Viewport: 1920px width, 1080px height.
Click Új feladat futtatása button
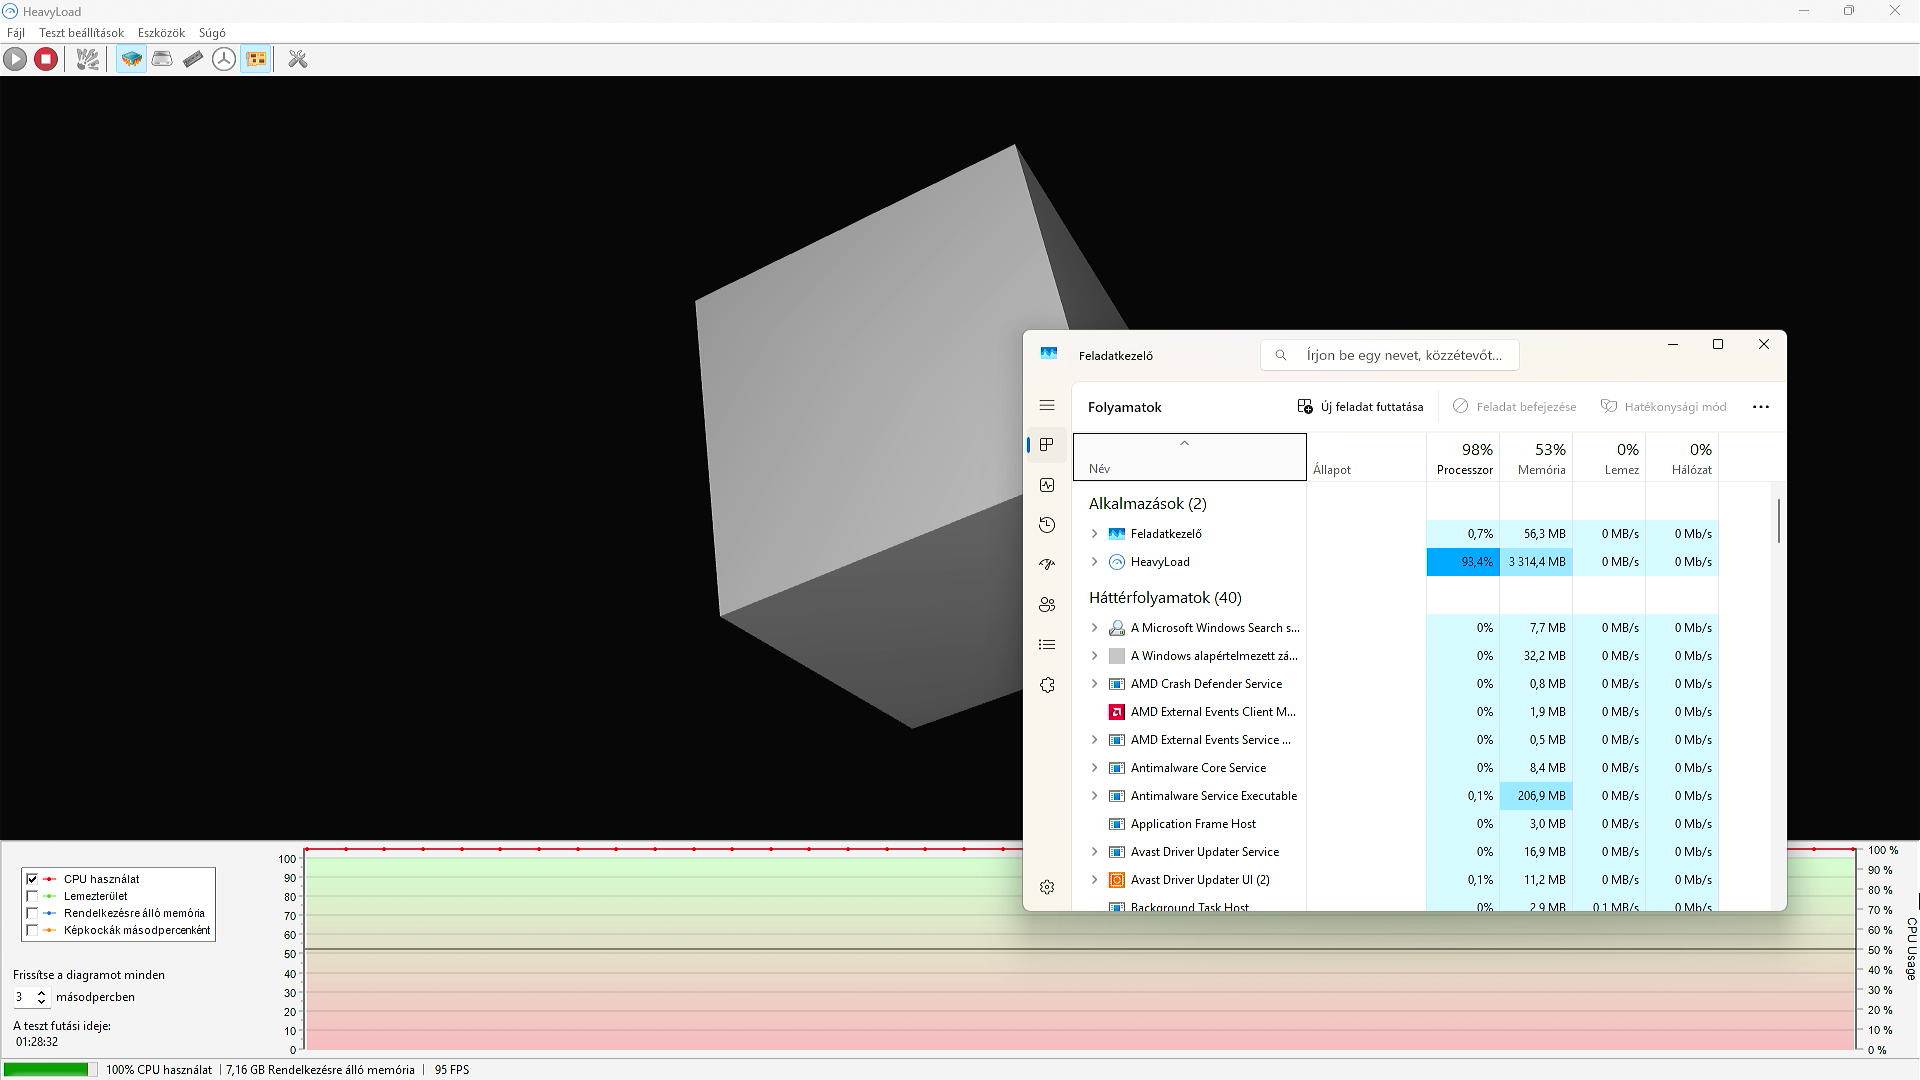1360,407
